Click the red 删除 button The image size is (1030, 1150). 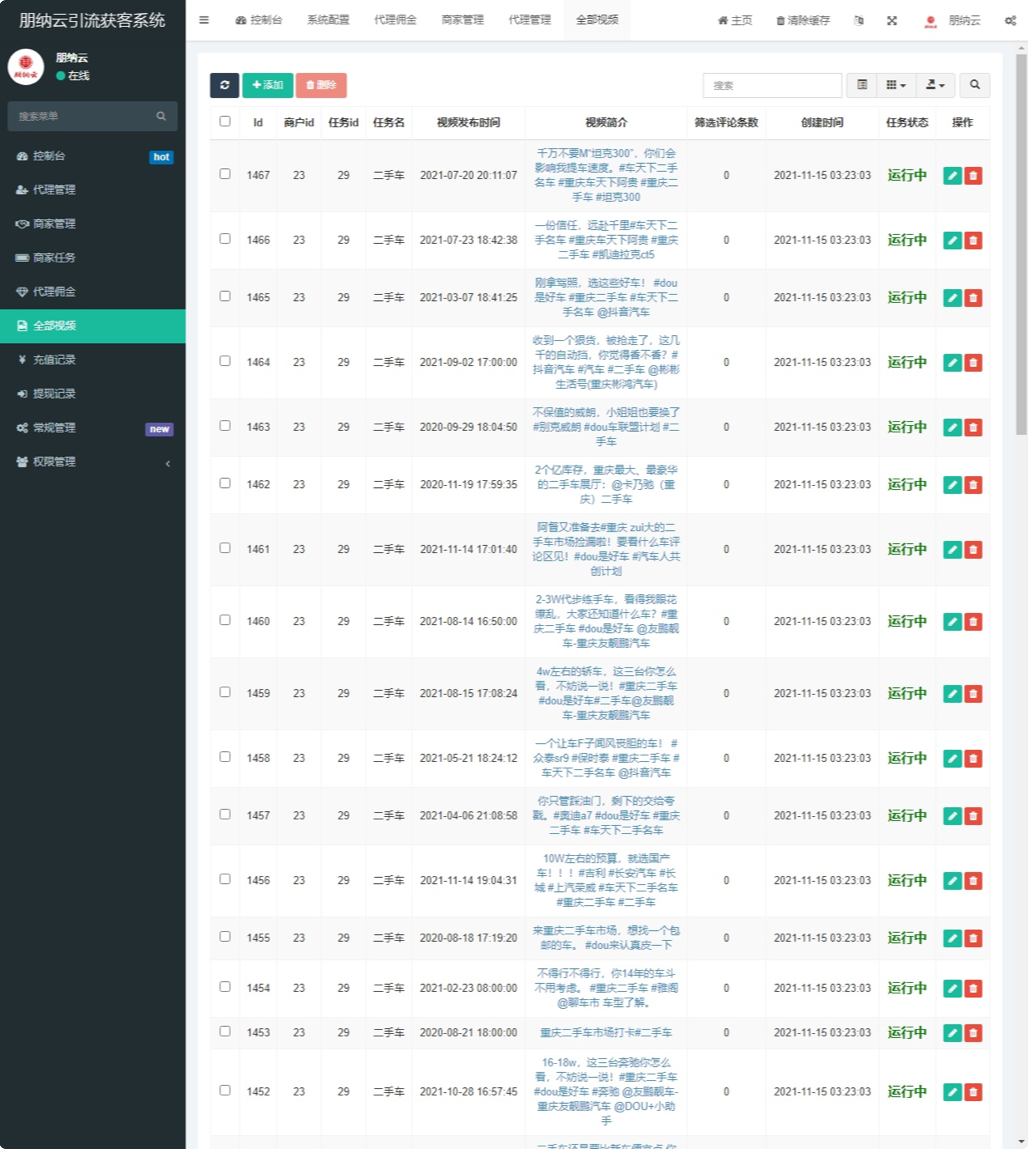pyautogui.click(x=321, y=85)
